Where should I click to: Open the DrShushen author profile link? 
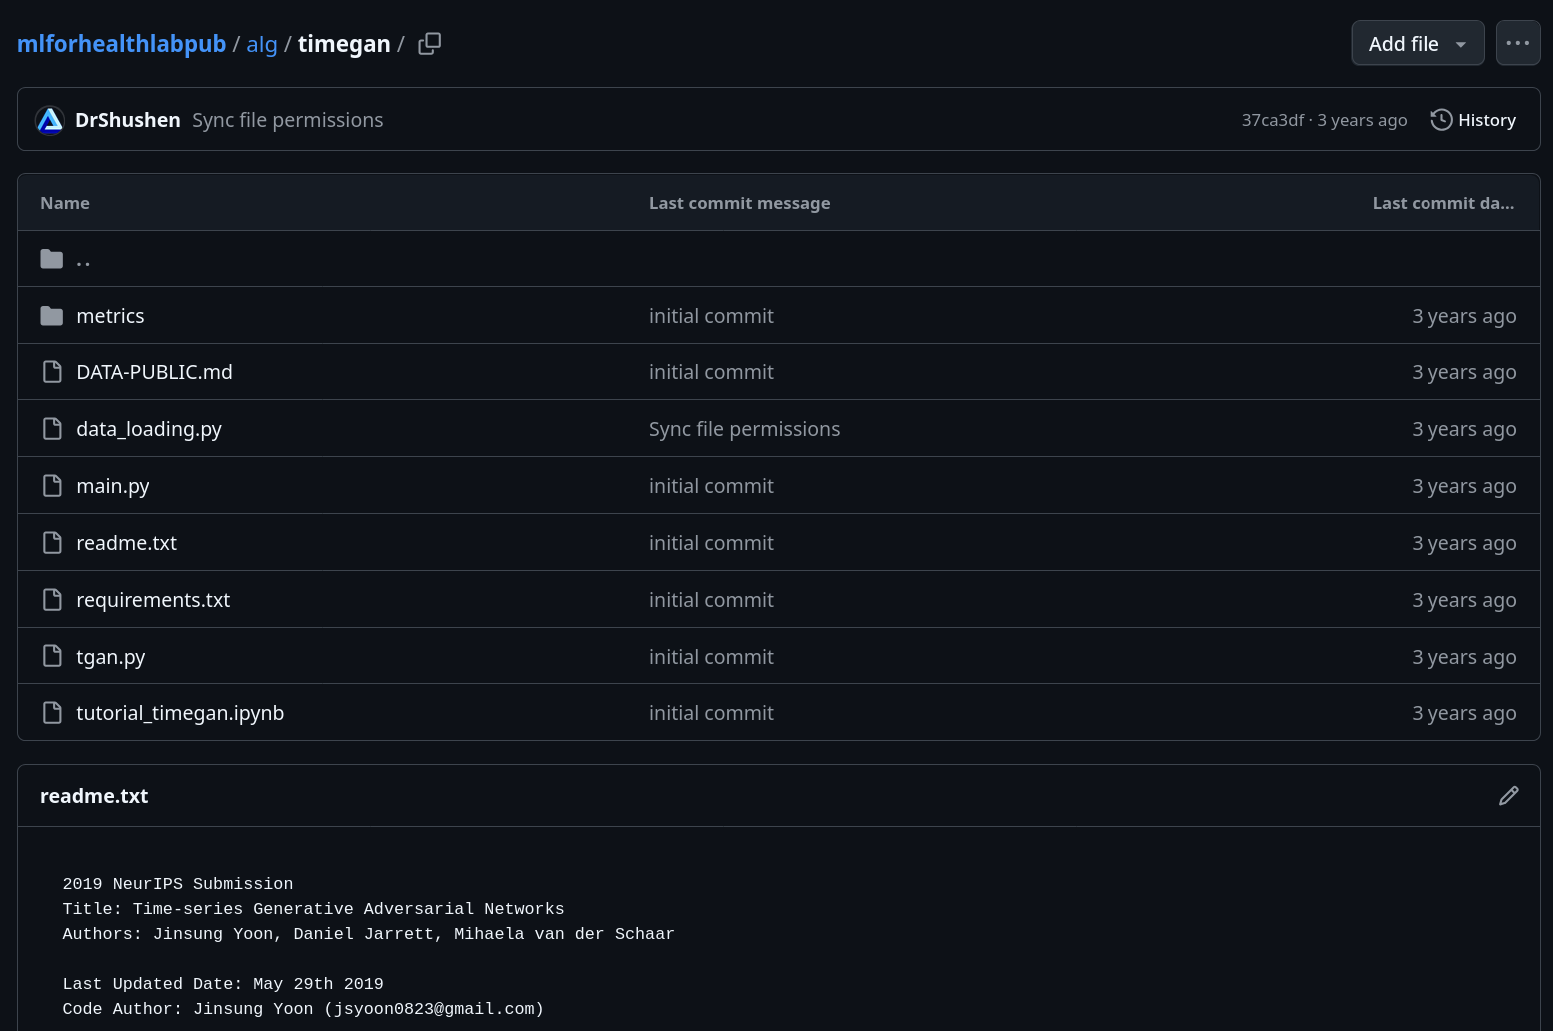tap(128, 120)
